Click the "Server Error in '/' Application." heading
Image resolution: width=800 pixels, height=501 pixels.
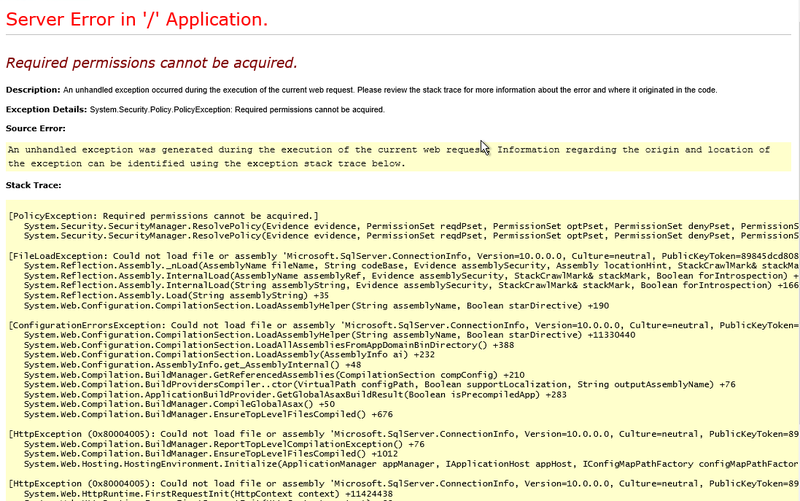[x=137, y=19]
